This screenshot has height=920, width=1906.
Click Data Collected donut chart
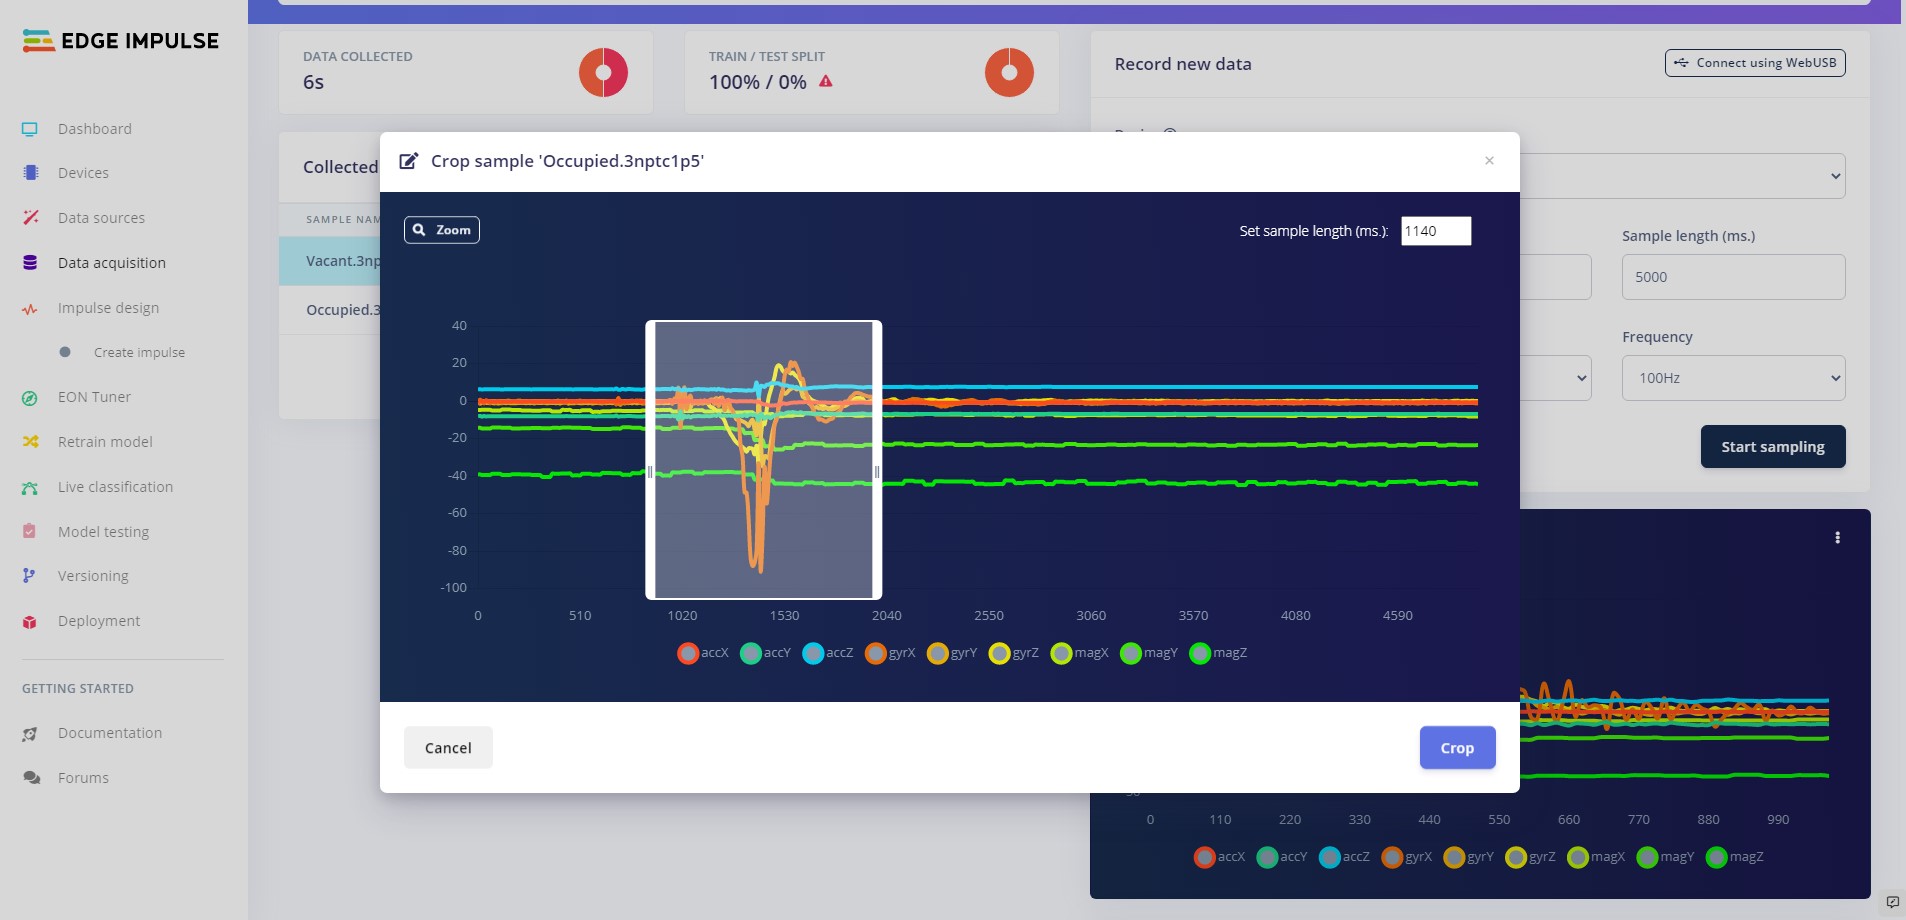603,72
